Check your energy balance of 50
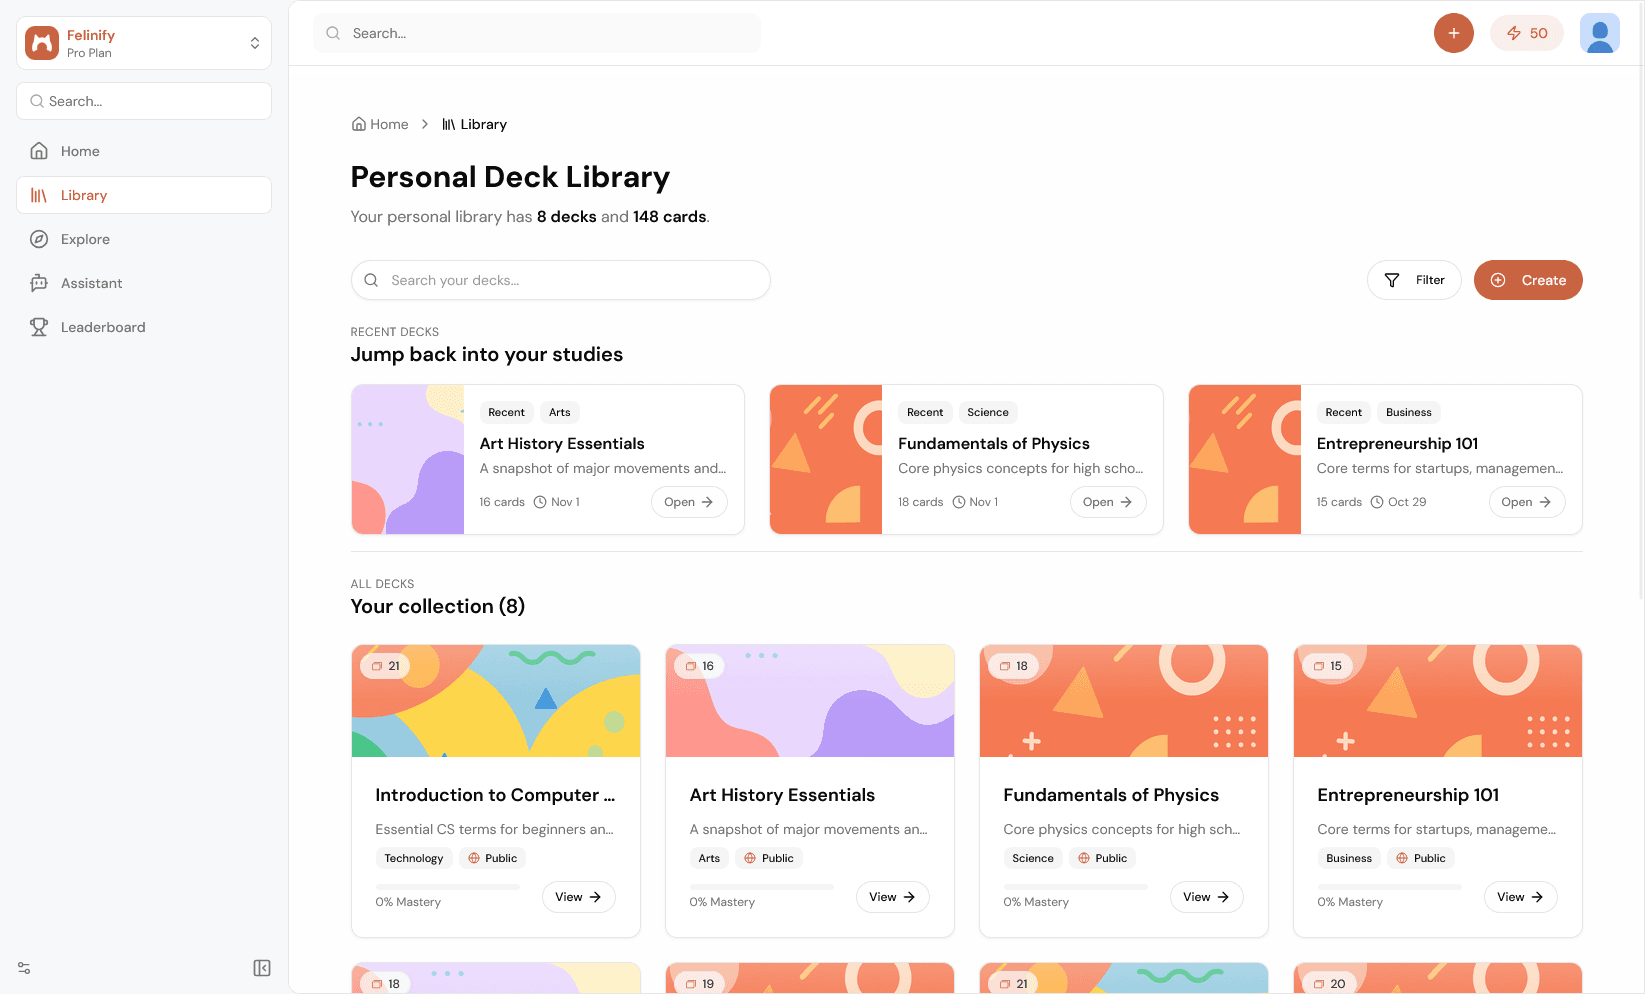The width and height of the screenshot is (1645, 994). coord(1526,33)
